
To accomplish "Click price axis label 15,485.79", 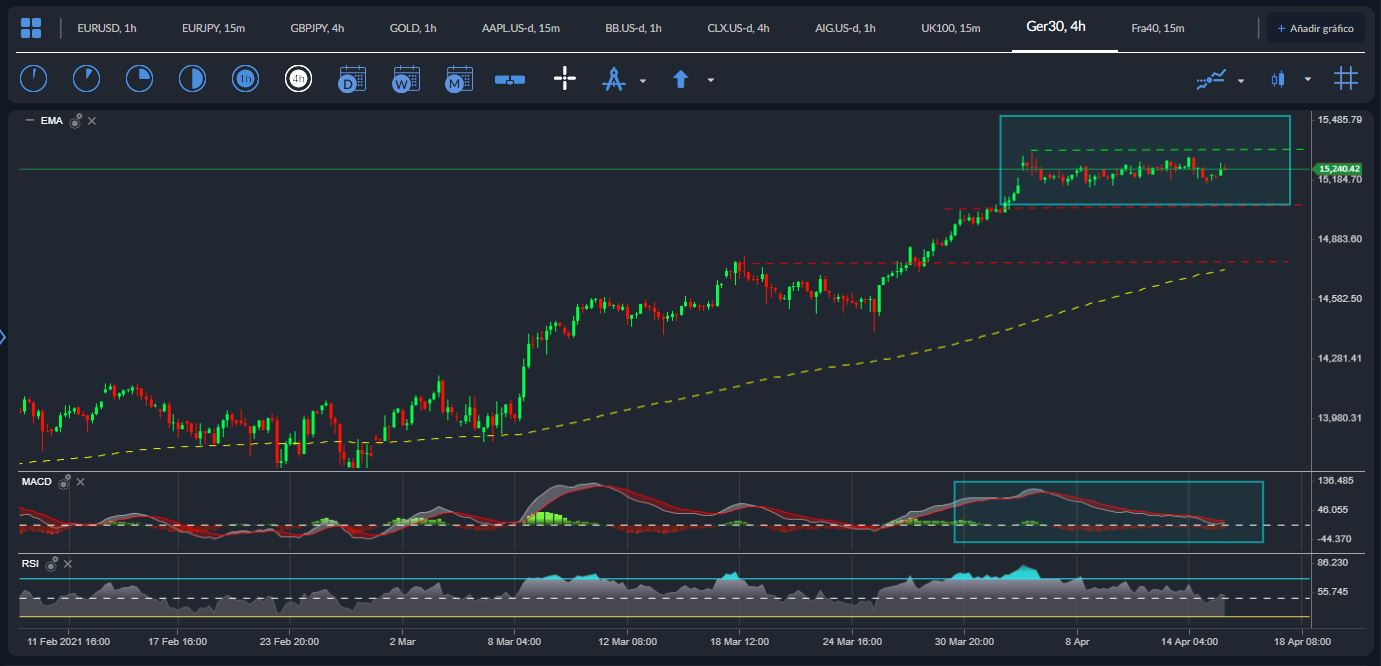I will 1340,120.
